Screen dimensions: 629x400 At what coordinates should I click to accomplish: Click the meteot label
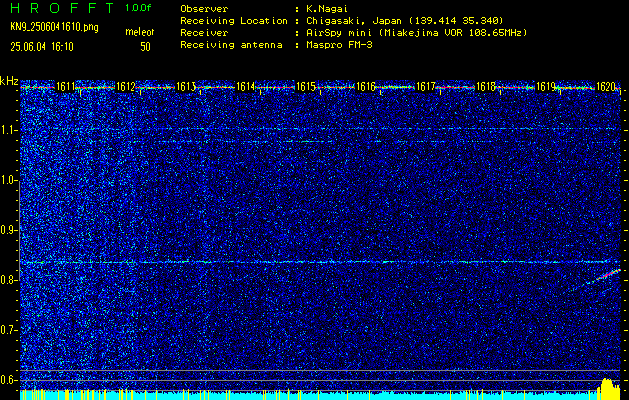(140, 32)
